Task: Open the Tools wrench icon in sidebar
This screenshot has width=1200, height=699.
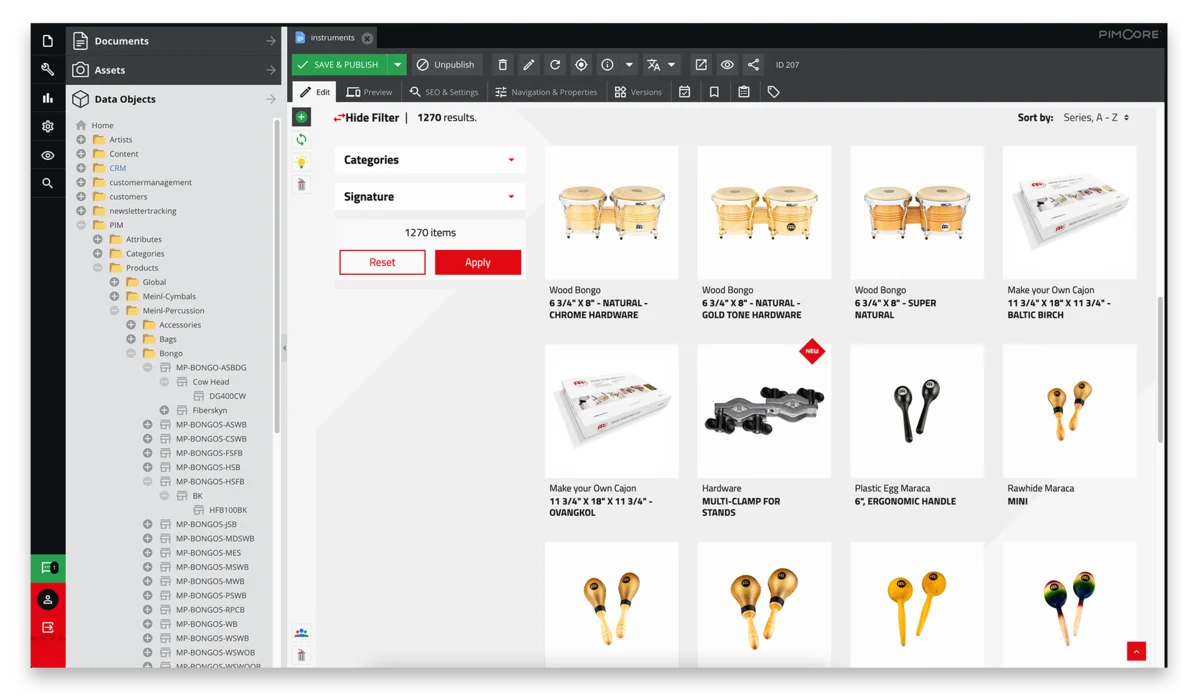Action: pyautogui.click(x=47, y=69)
